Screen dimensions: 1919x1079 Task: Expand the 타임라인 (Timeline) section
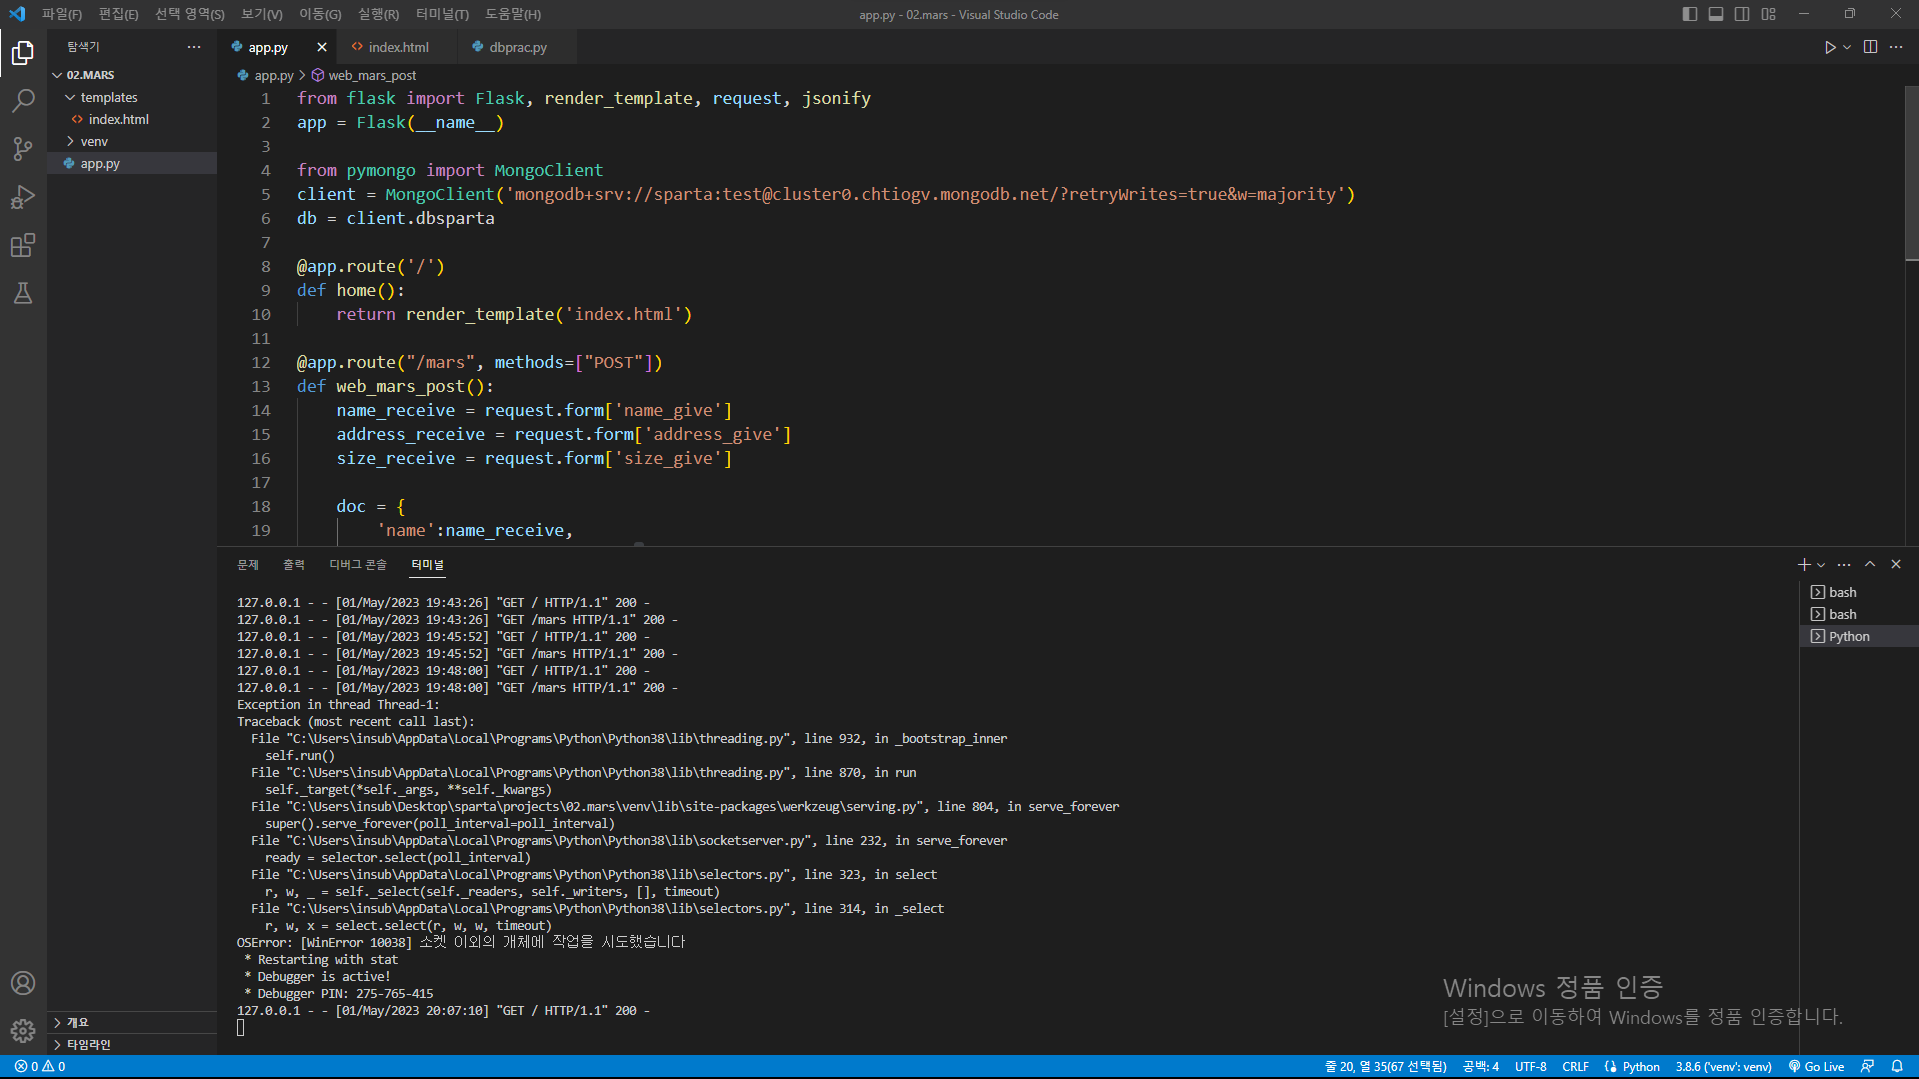click(x=132, y=1044)
